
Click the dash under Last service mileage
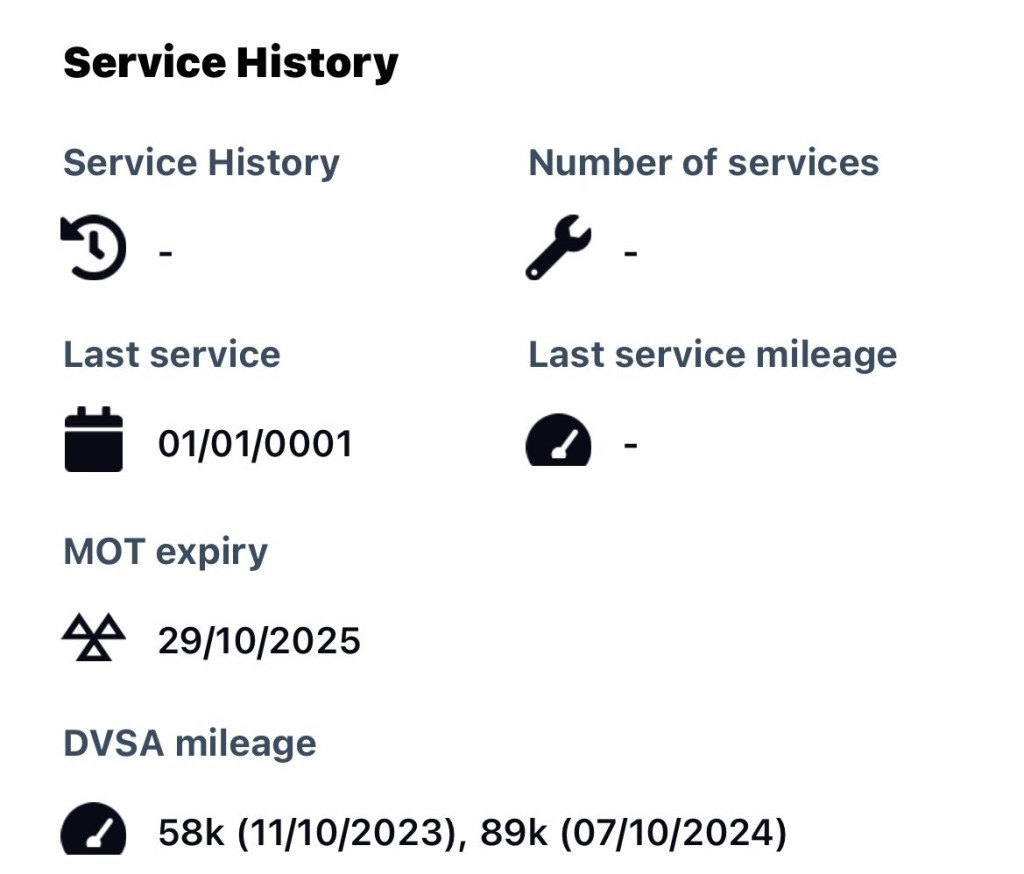click(630, 445)
